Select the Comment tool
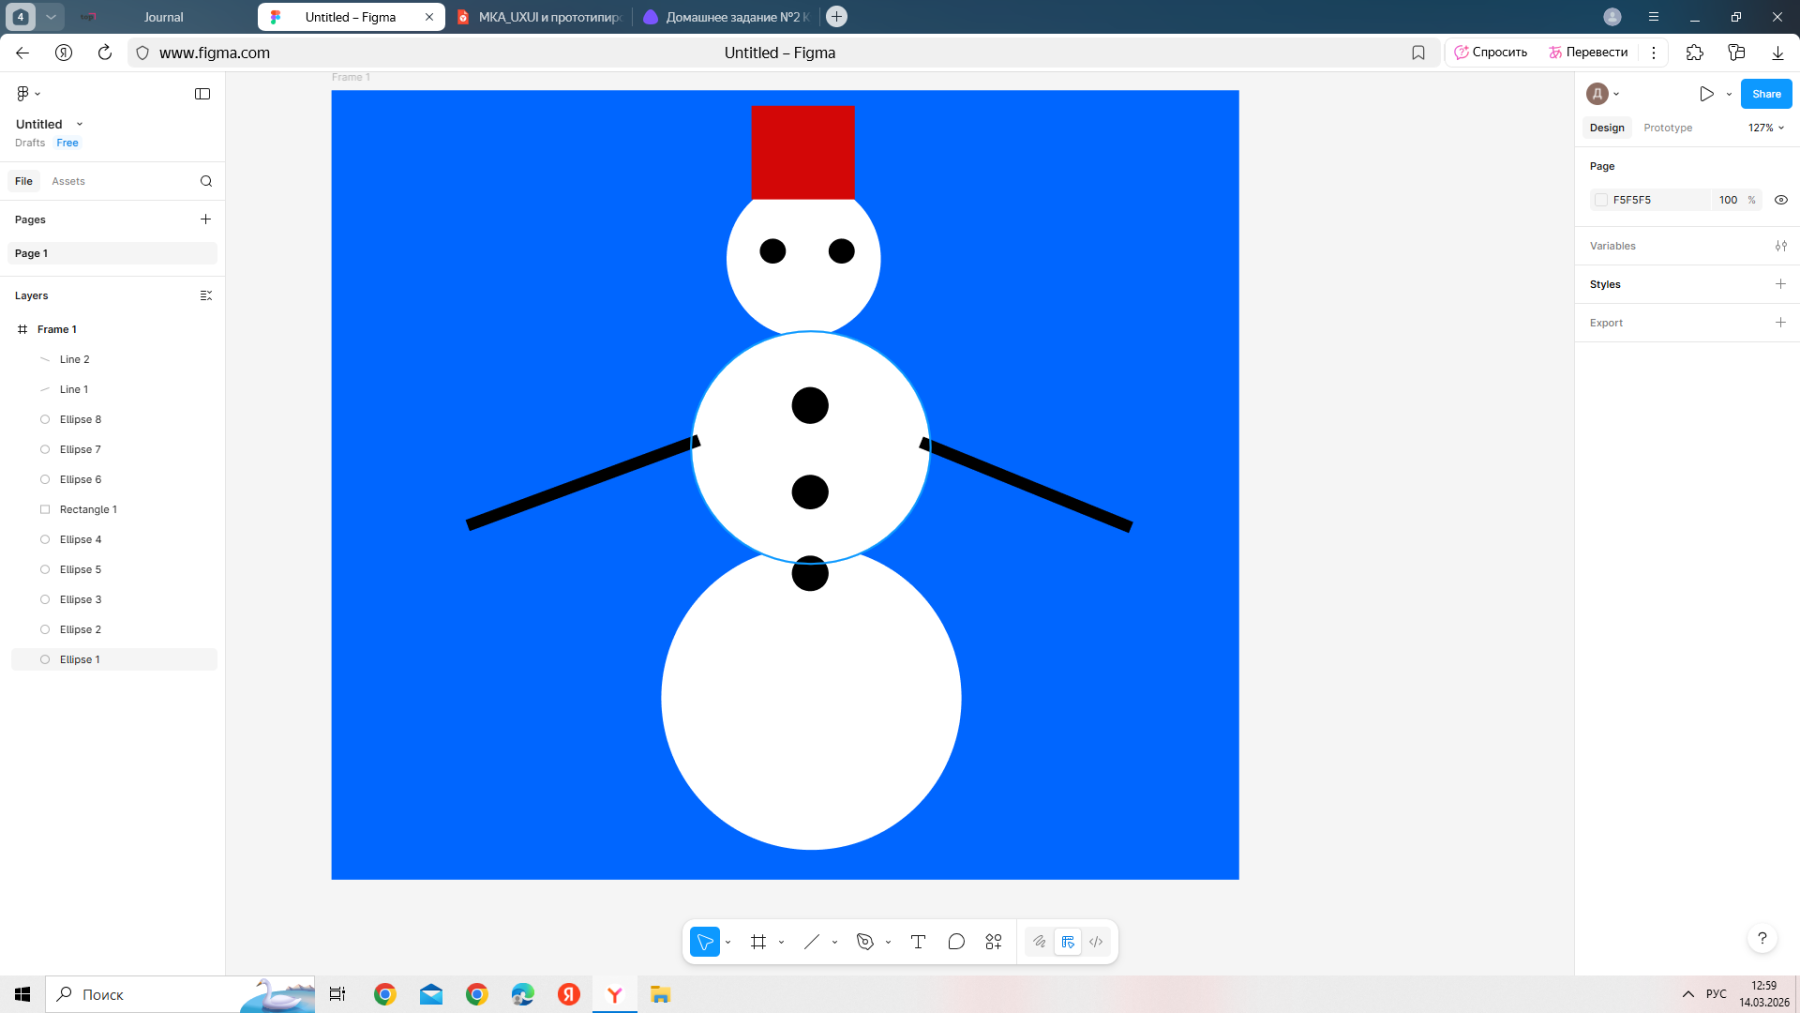This screenshot has height=1013, width=1800. point(956,942)
